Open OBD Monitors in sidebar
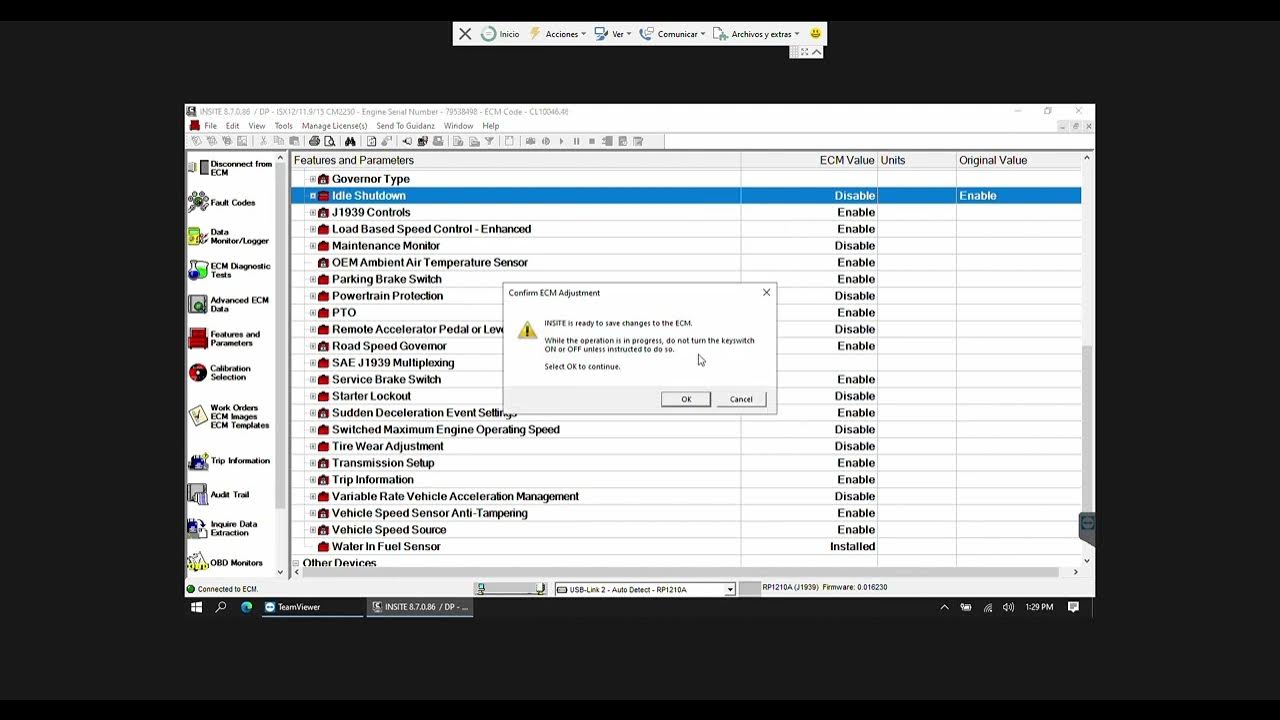The height and width of the screenshot is (720, 1280). 226,562
